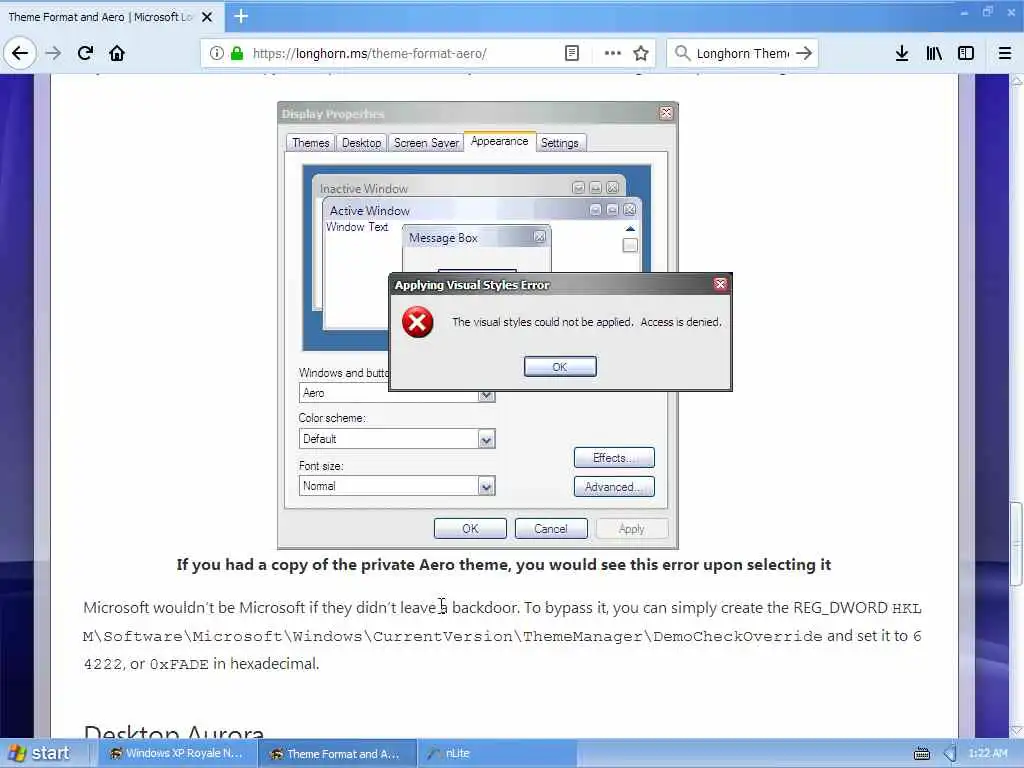Click Cancel in Display Properties
Image resolution: width=1024 pixels, height=768 pixels.
[551, 529]
